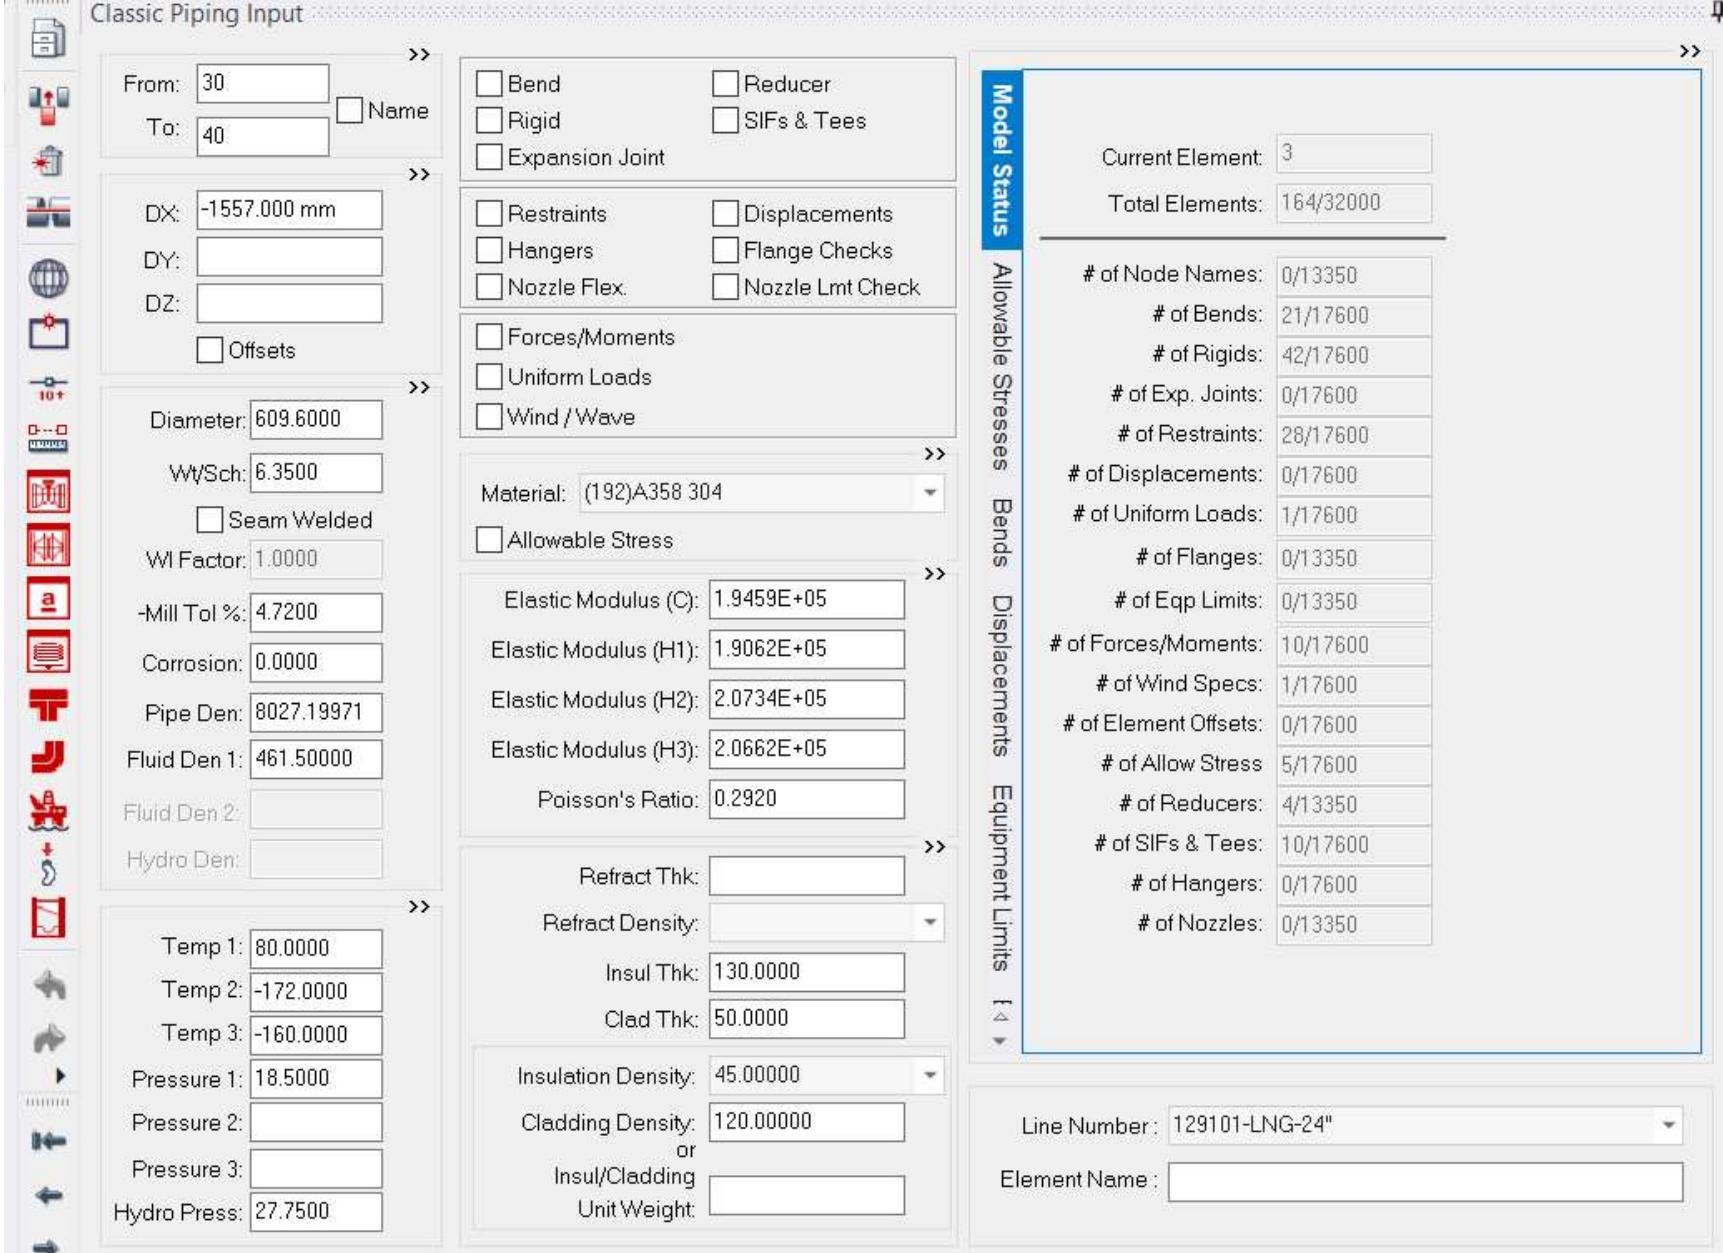Click the previous element left arrow icon
Screen dimensions: 1723x1253
[x=48, y=1195]
